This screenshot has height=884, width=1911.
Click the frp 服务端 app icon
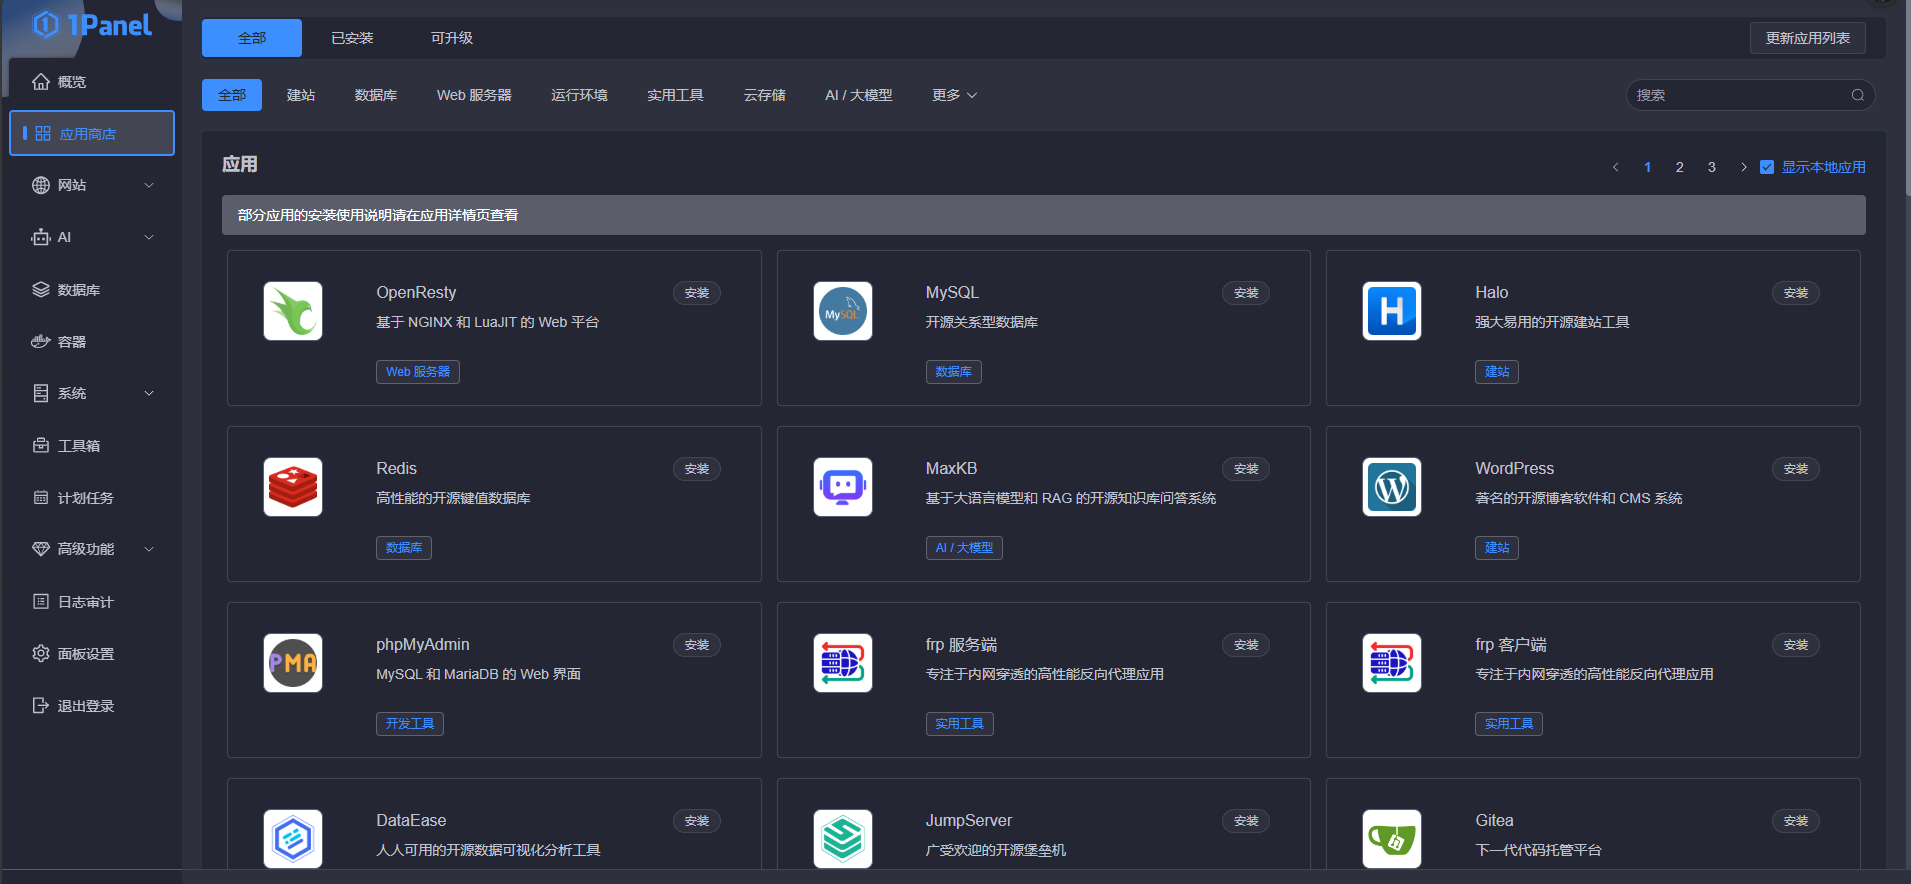coord(843,663)
